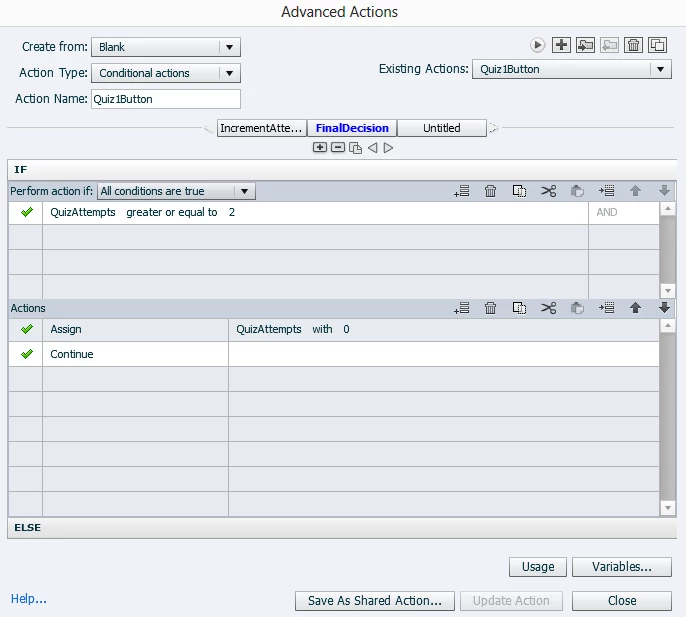
Task: Insert a condition row icon
Action: point(606,191)
